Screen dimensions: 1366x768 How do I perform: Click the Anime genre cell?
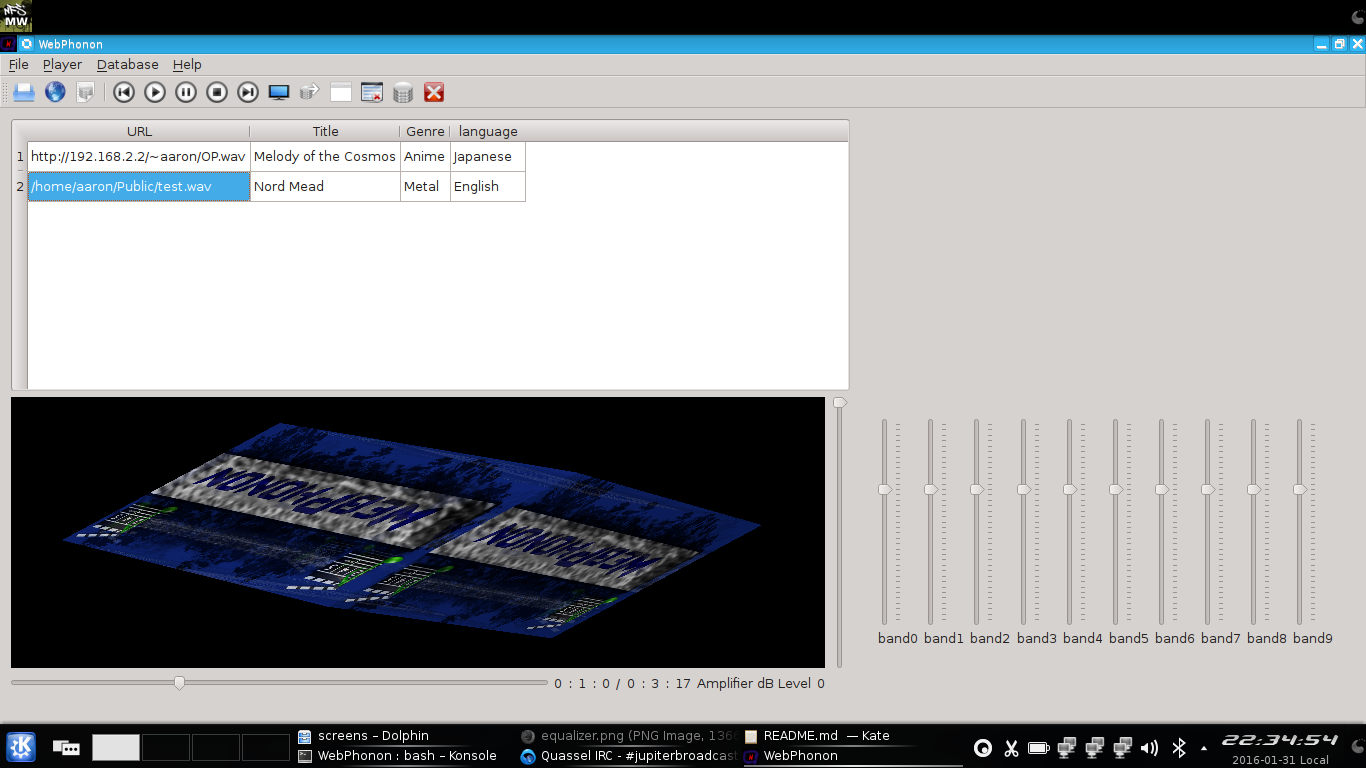425,156
